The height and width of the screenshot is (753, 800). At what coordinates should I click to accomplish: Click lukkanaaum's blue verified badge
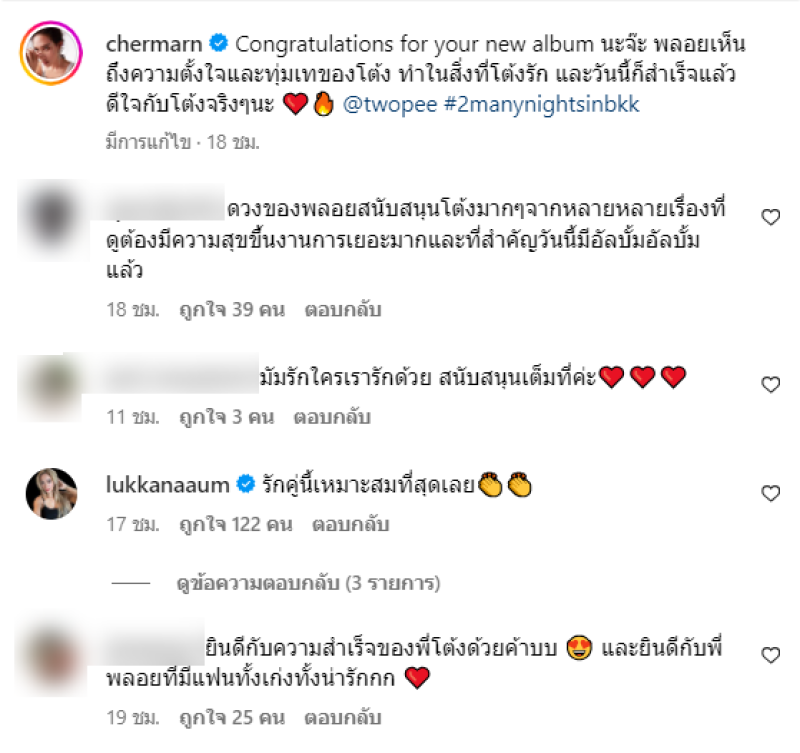click(246, 484)
